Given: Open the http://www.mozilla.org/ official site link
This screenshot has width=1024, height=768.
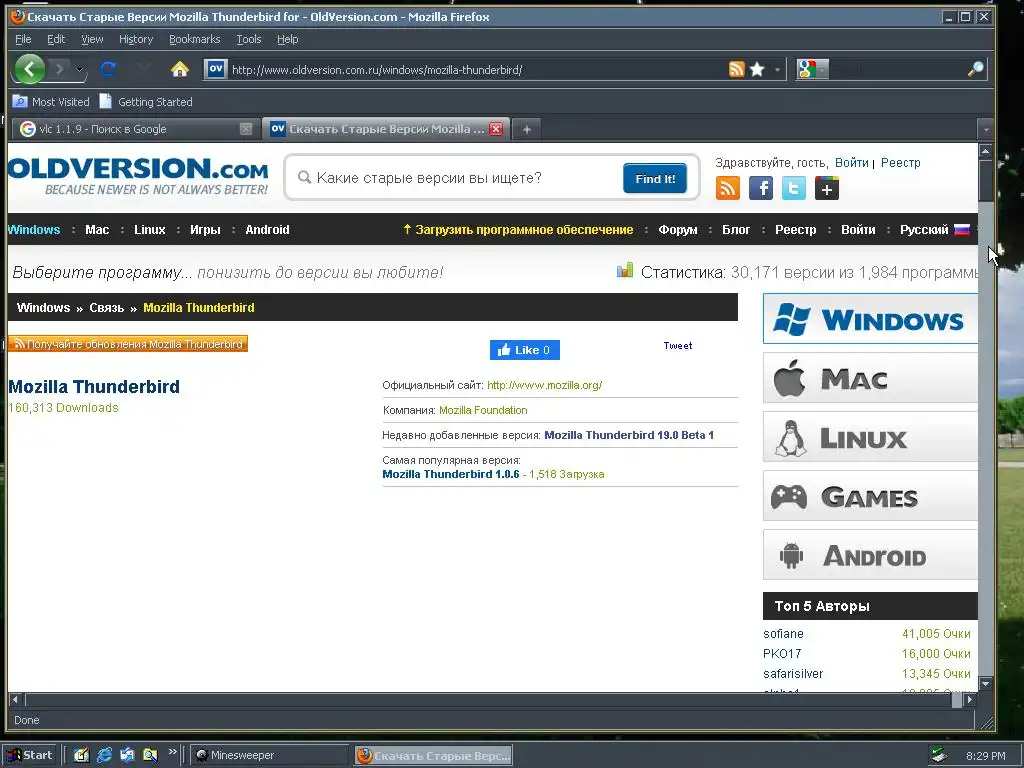Looking at the screenshot, I should 545,385.
